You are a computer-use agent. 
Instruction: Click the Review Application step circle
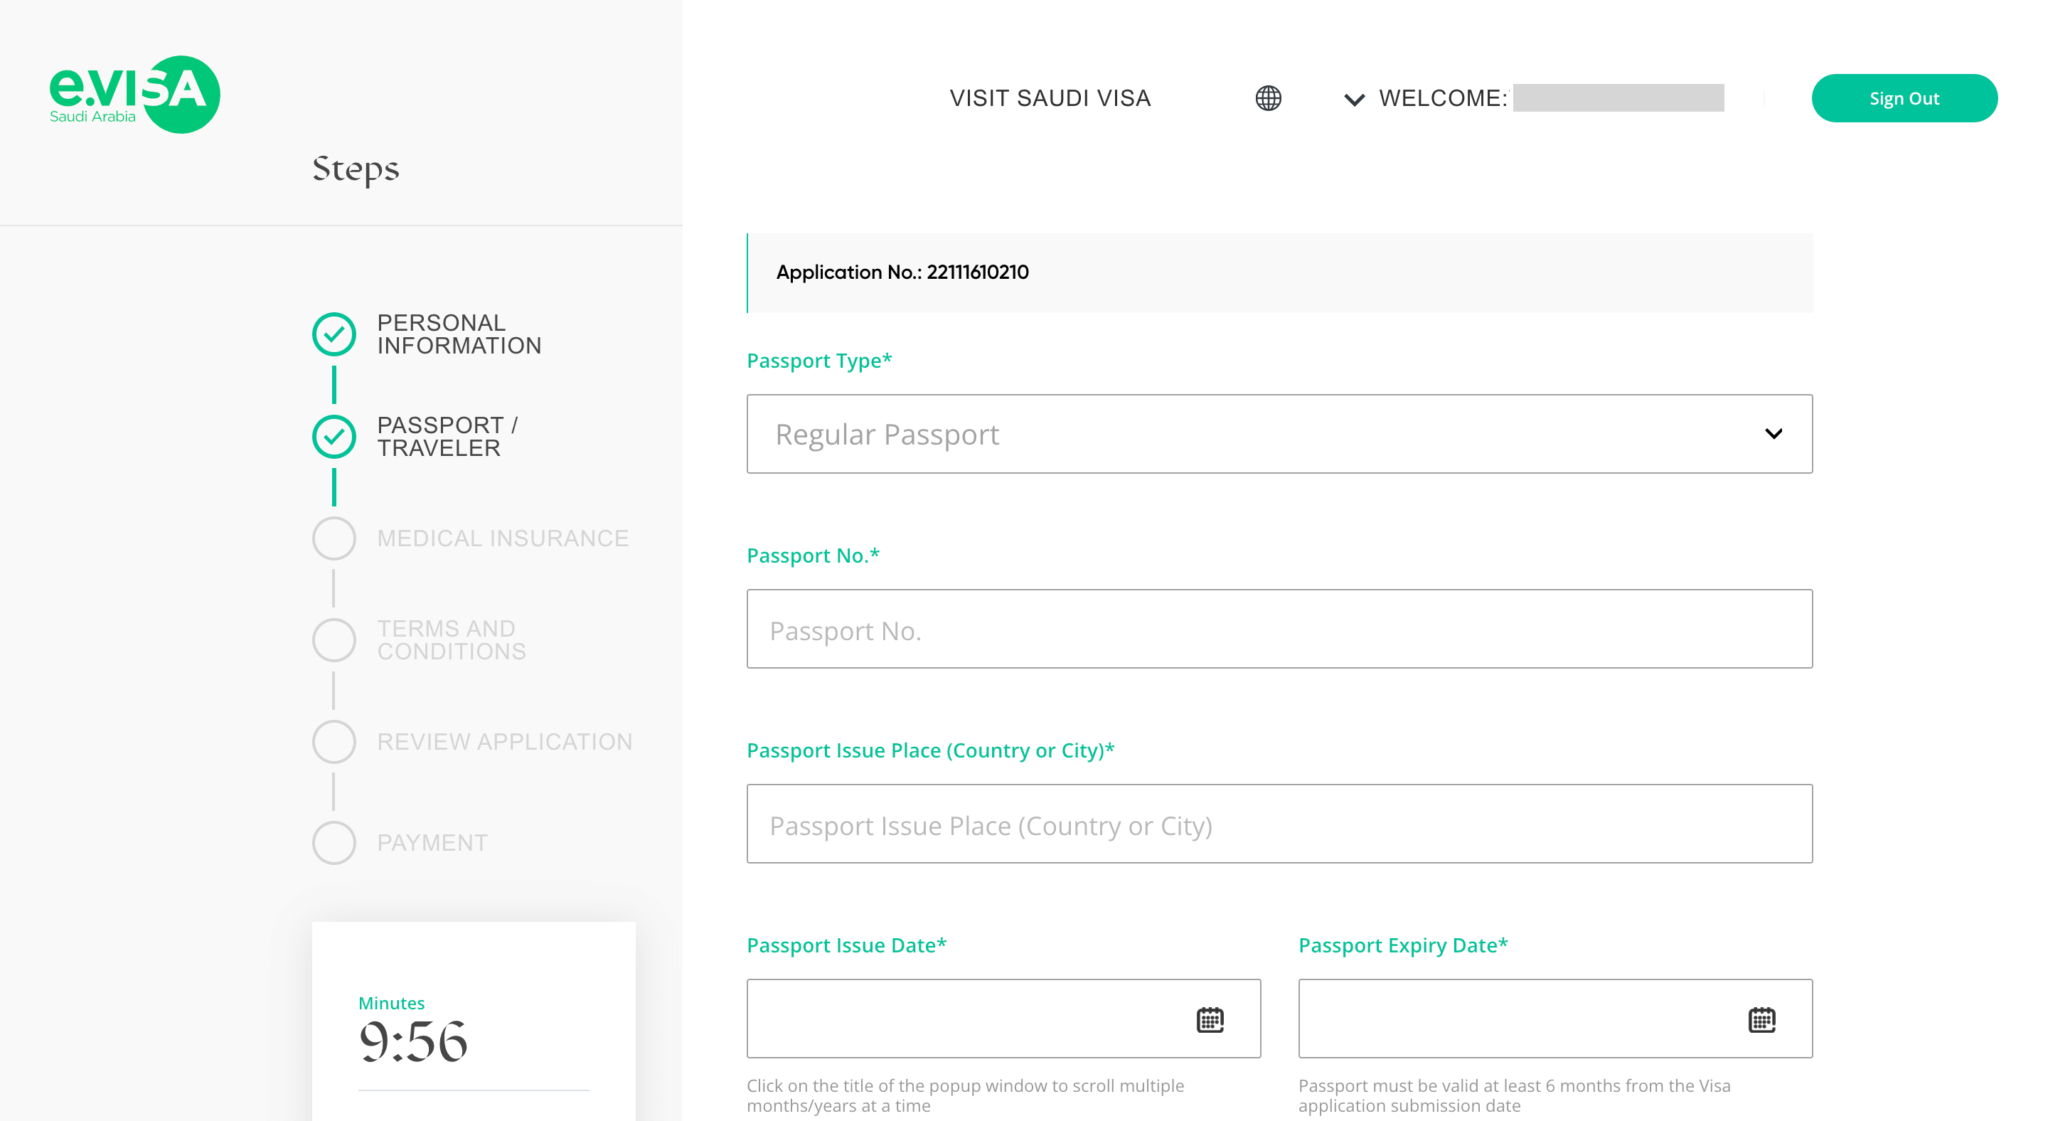[x=334, y=742]
